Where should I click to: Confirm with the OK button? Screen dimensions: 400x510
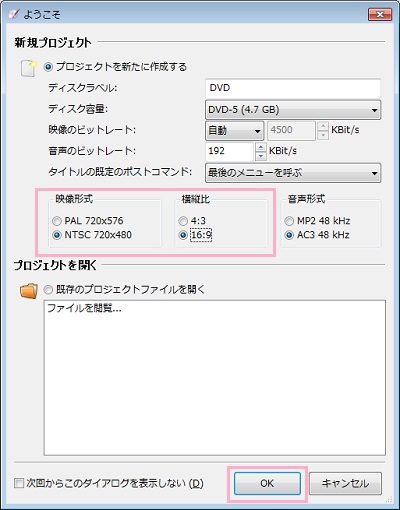pyautogui.click(x=267, y=483)
